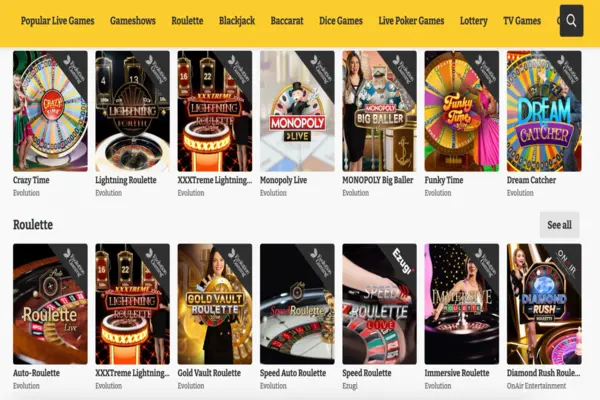Open Diamond Rush Roulette by OnAir

pyautogui.click(x=544, y=304)
